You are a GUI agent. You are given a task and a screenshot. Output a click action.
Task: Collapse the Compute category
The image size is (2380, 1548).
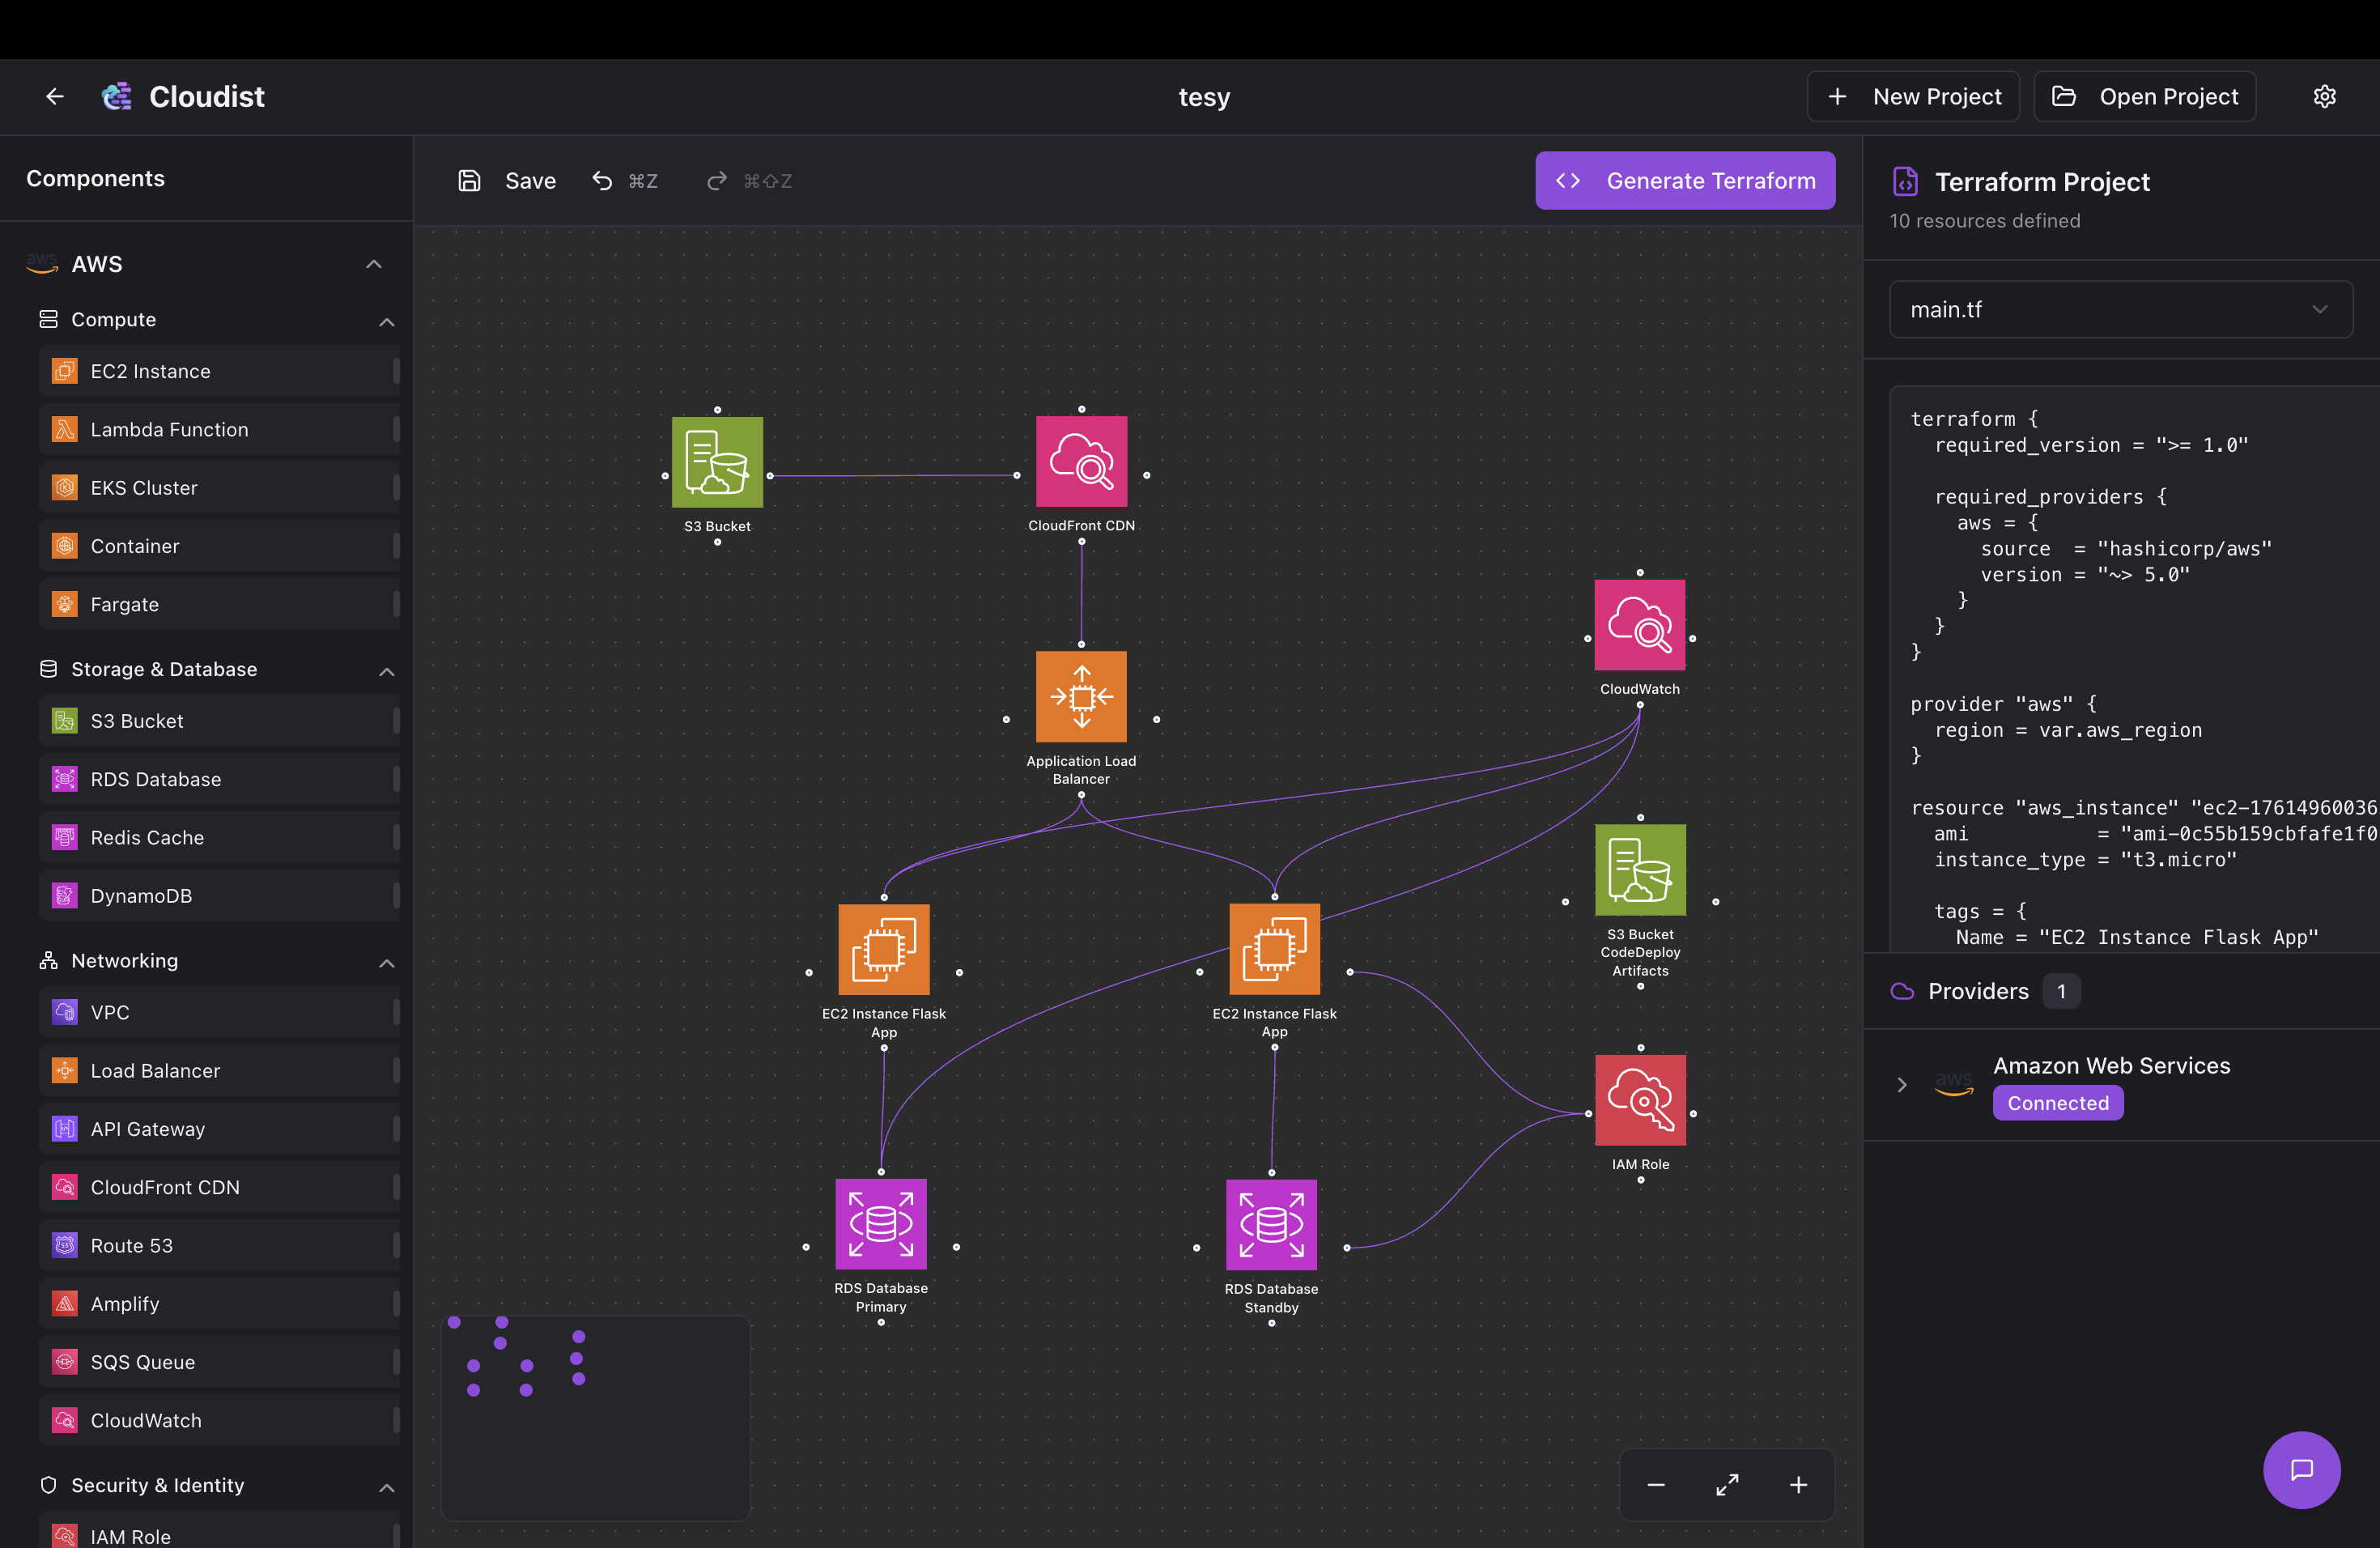coord(386,321)
